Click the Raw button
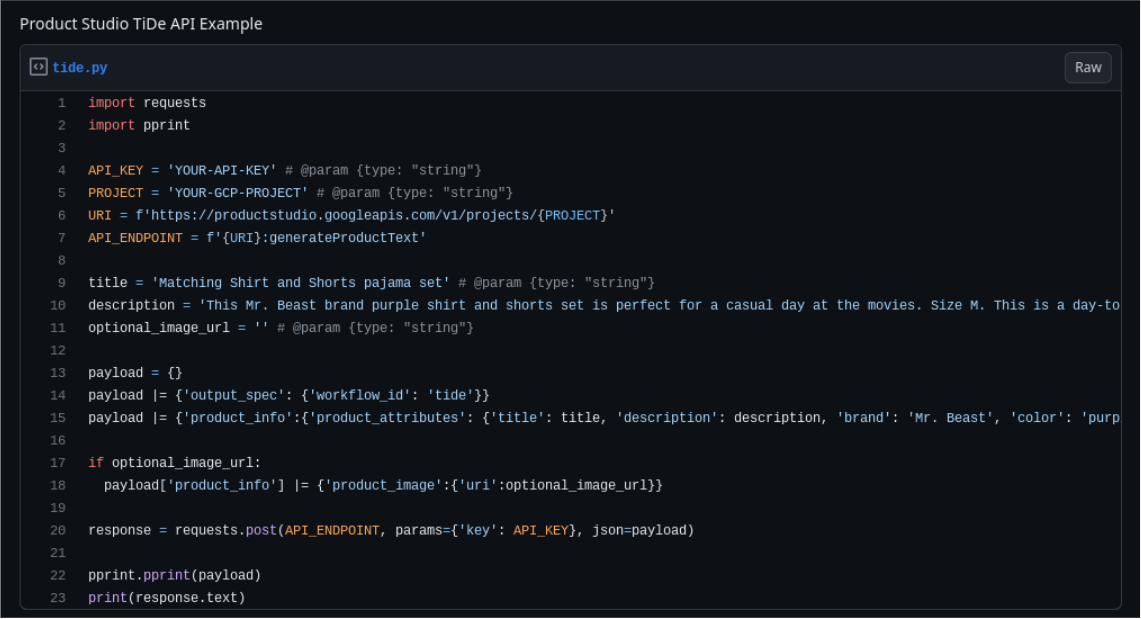1141x619 pixels. [1087, 67]
